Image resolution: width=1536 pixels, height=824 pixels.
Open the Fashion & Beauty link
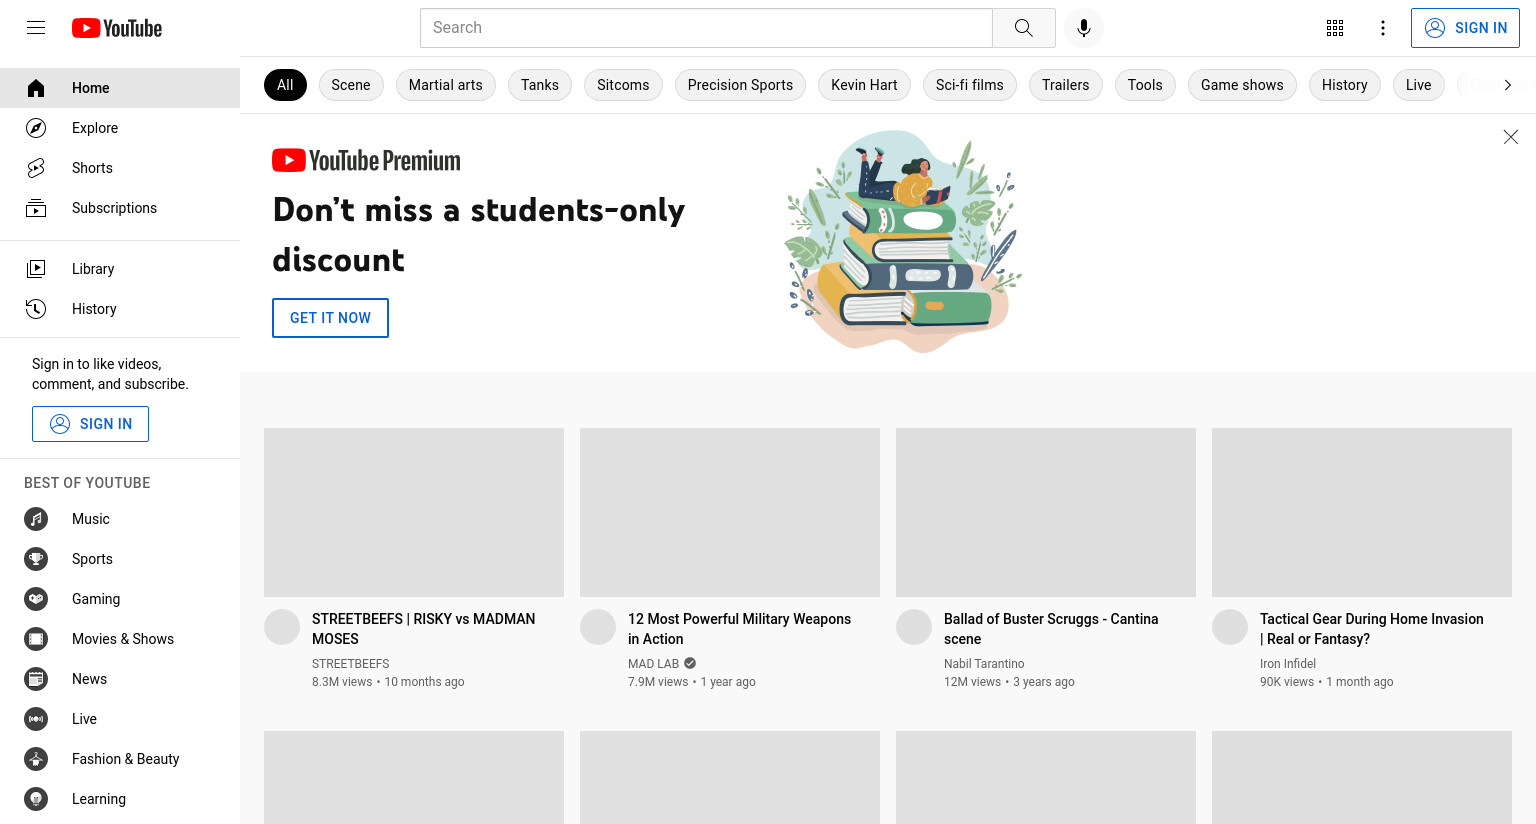coord(120,759)
